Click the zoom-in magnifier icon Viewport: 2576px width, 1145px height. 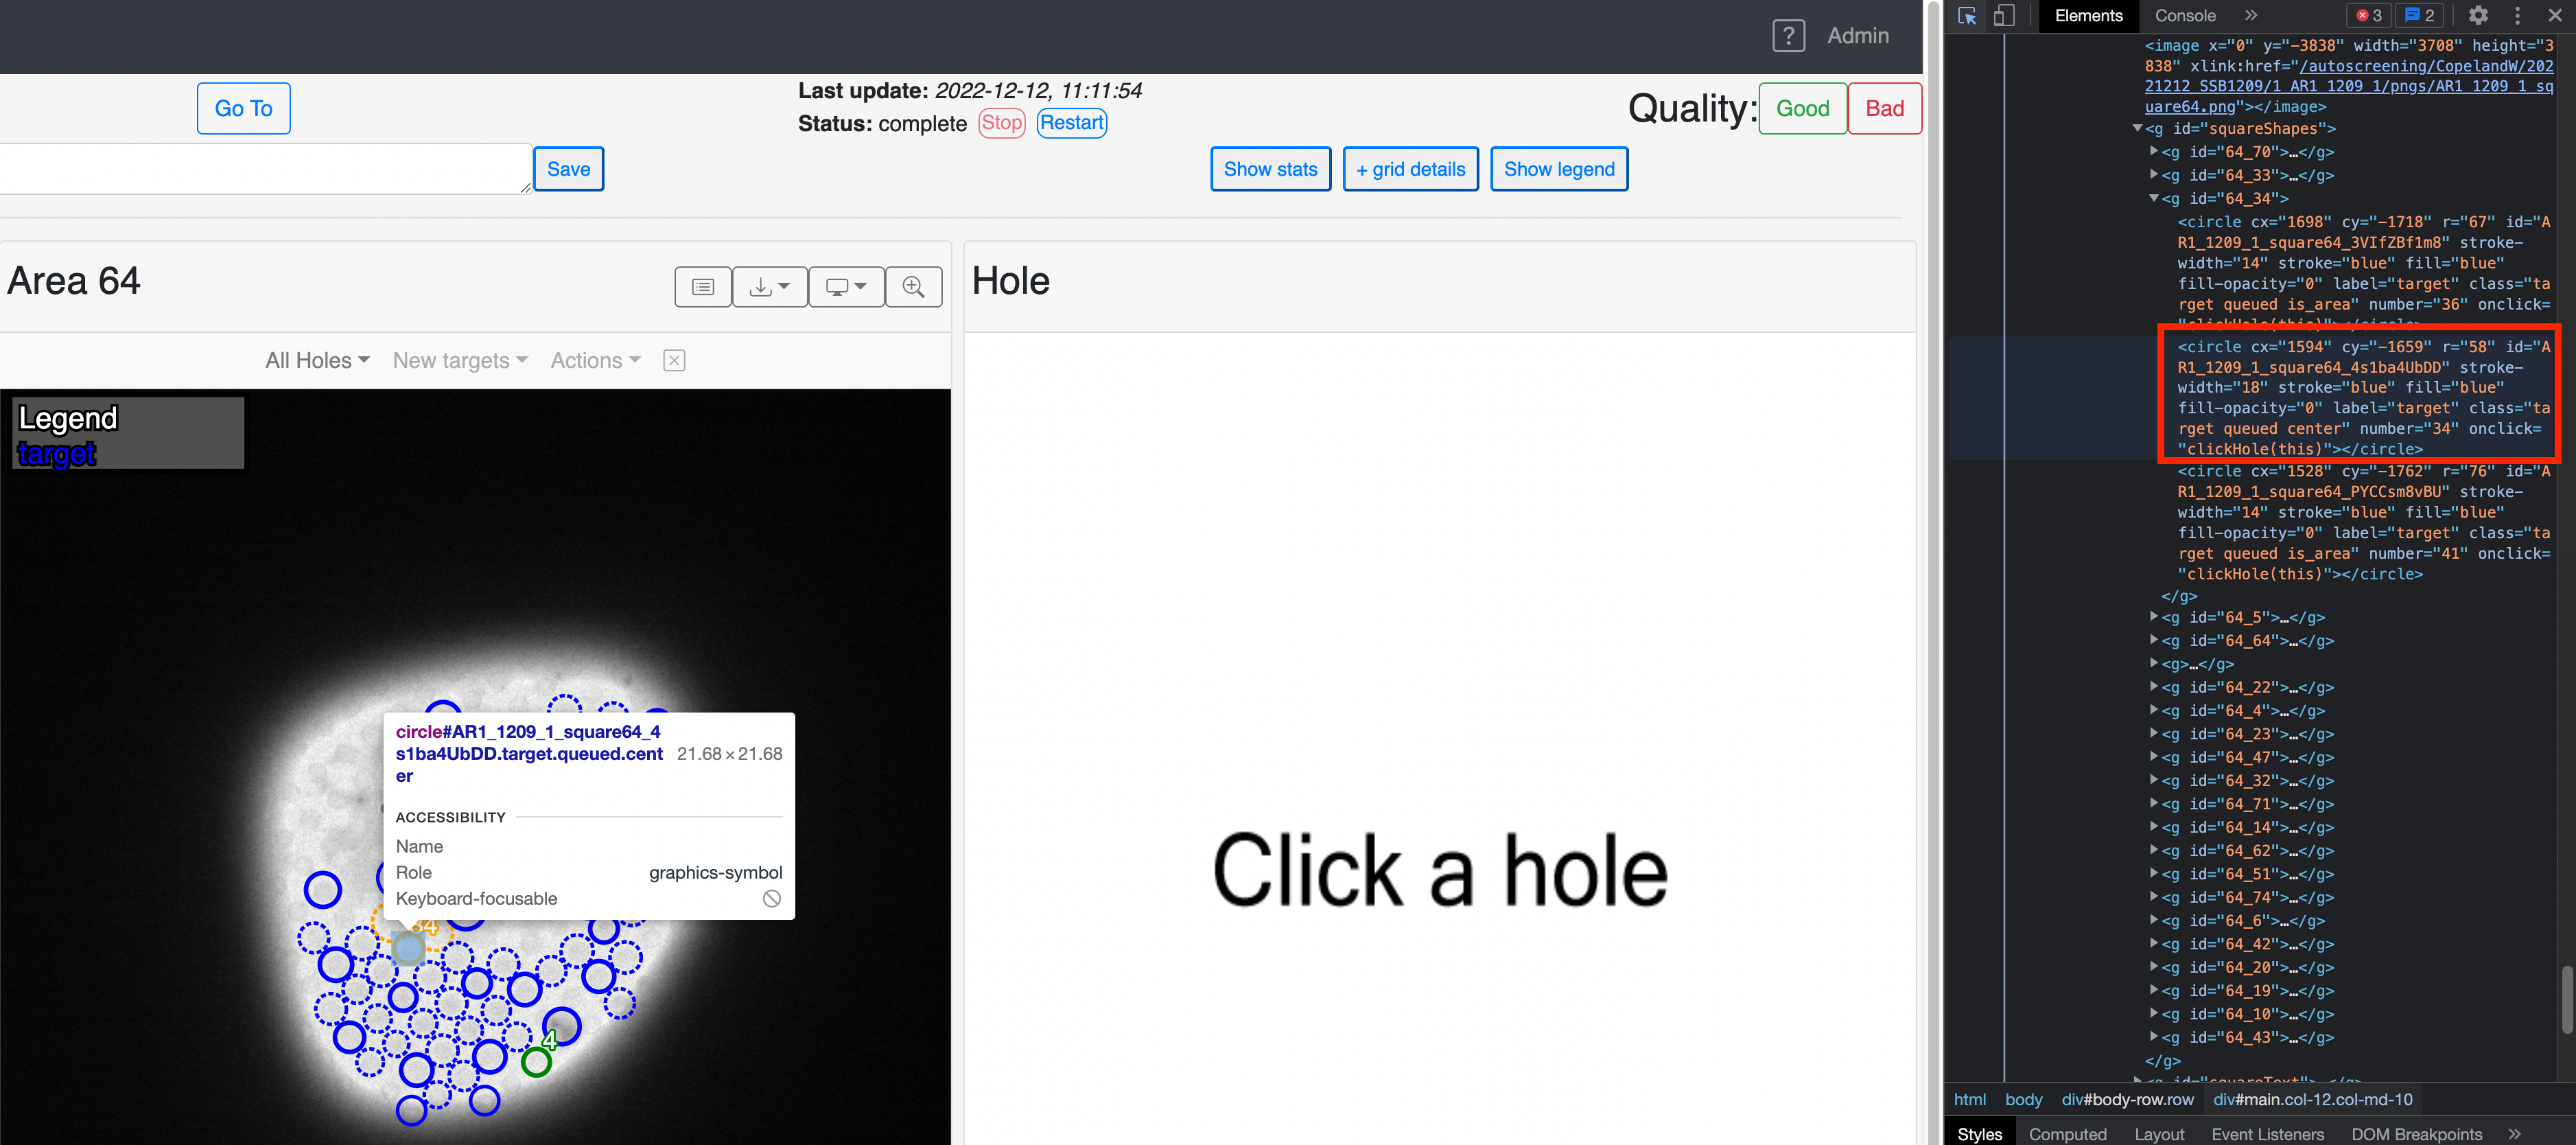point(913,287)
